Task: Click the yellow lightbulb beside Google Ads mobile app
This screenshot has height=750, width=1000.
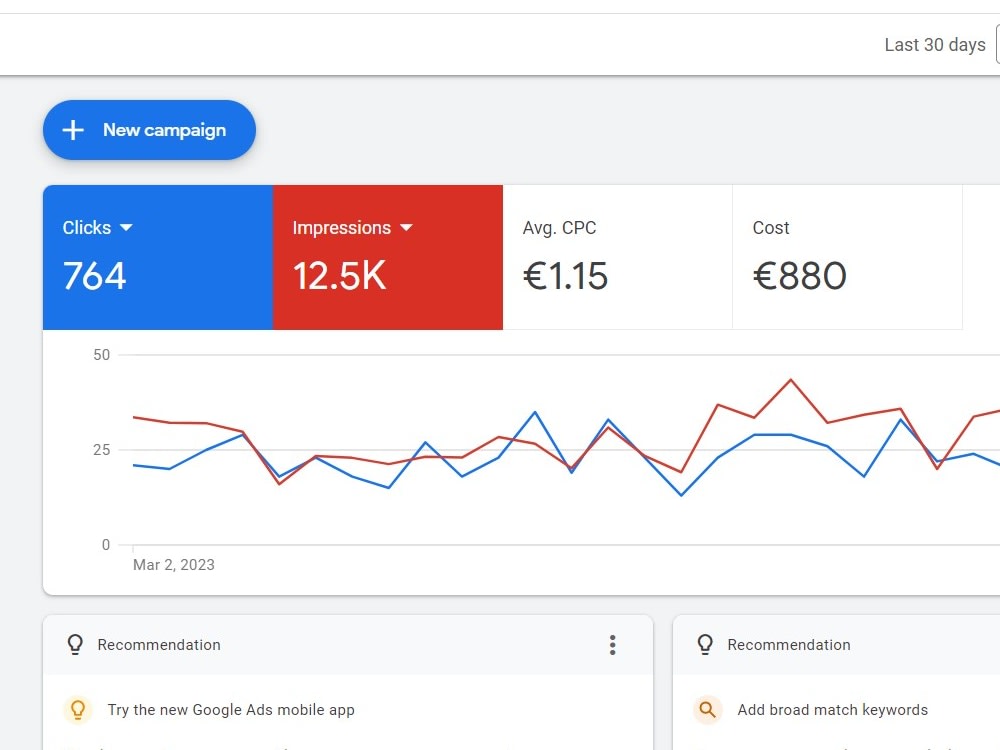Action: [x=78, y=710]
